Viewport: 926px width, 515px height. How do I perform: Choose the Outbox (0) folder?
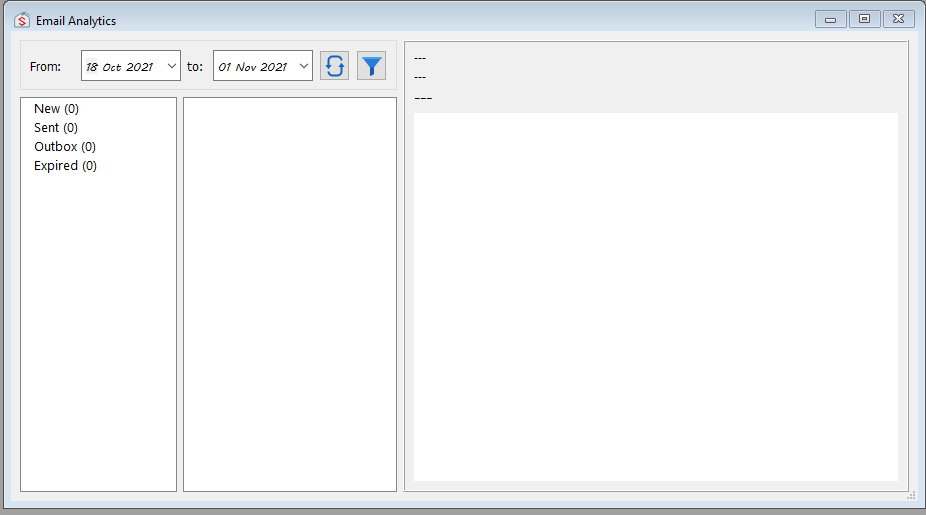coord(65,146)
